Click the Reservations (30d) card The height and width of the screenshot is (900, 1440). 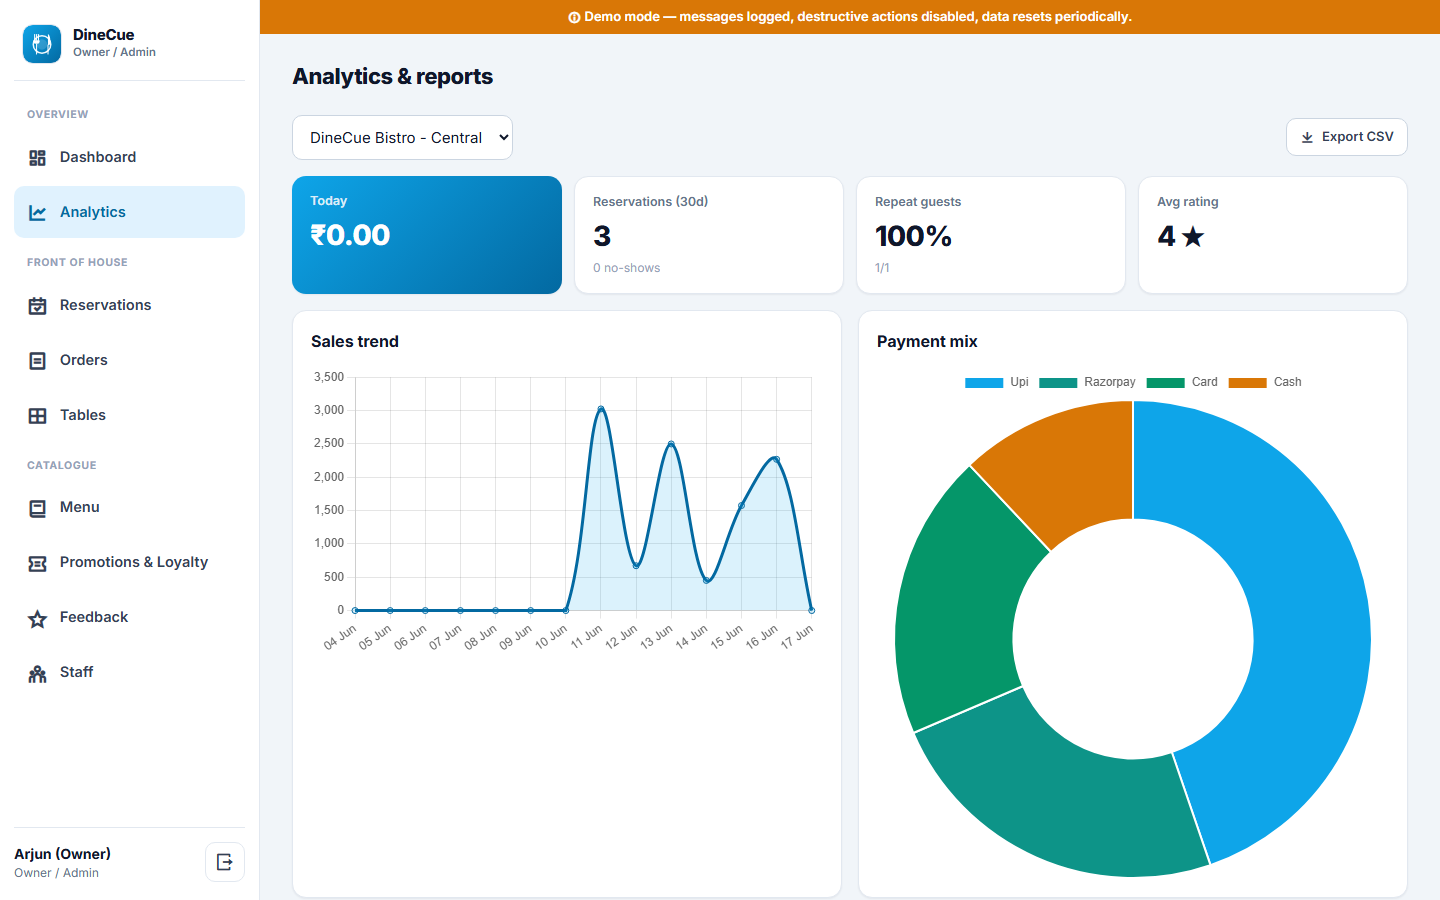click(x=709, y=235)
